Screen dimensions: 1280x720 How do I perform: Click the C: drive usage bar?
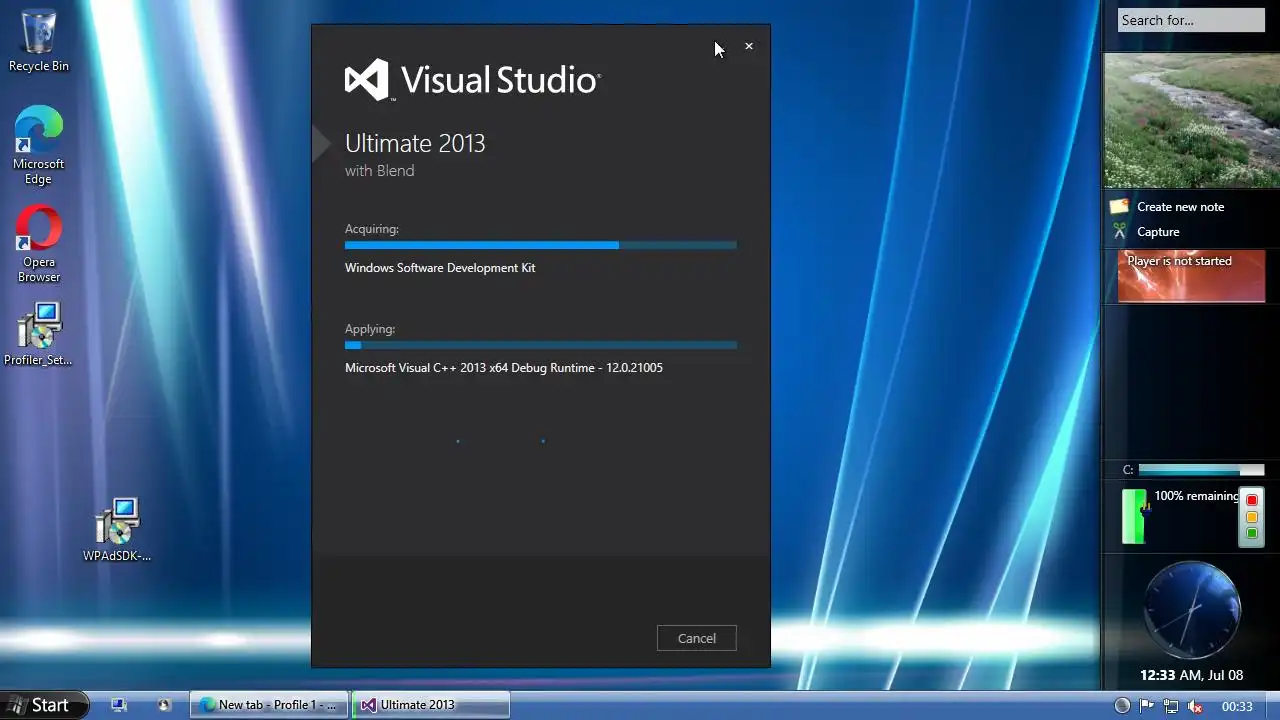(1202, 470)
